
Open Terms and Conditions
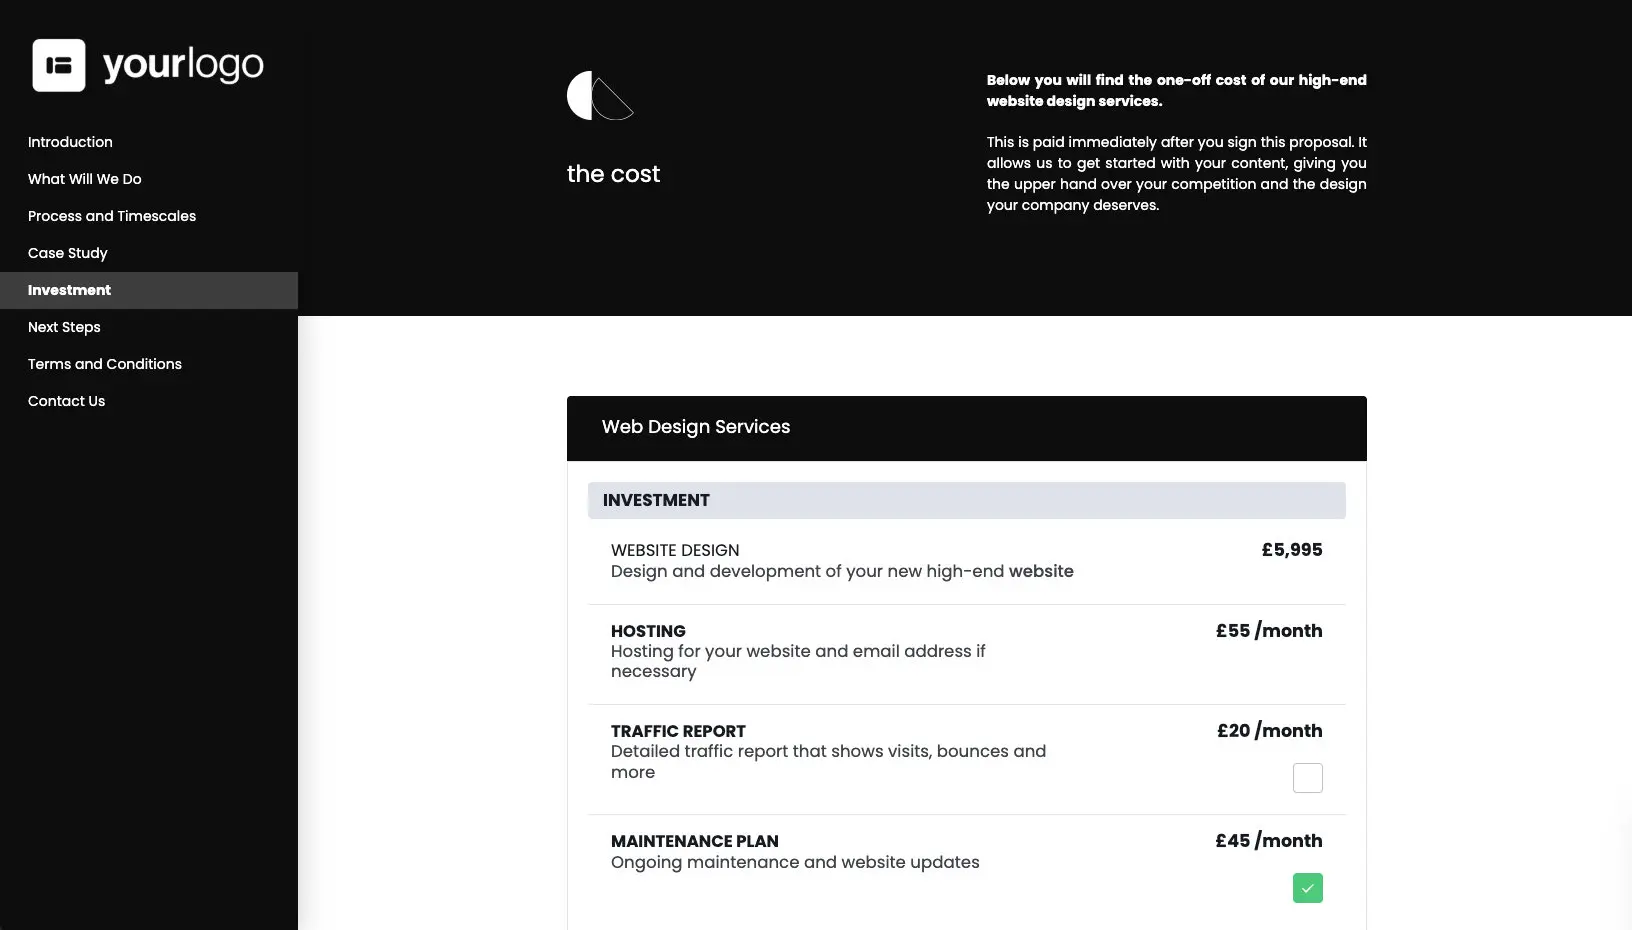click(x=104, y=364)
